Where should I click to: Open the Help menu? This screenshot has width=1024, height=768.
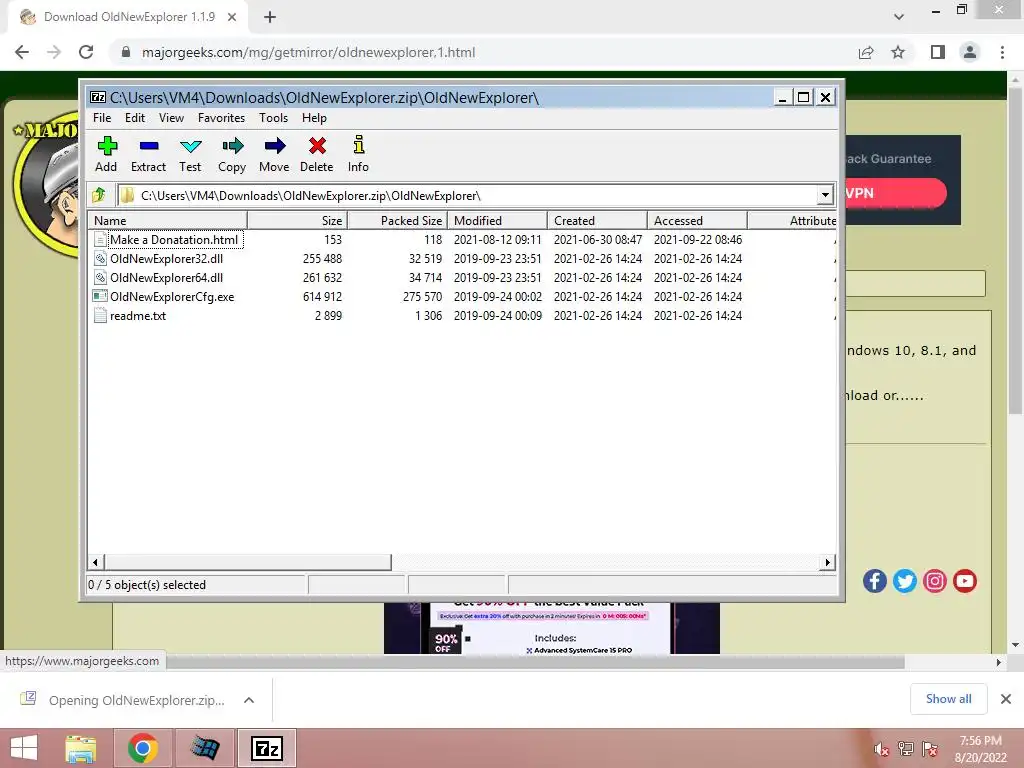pos(314,118)
